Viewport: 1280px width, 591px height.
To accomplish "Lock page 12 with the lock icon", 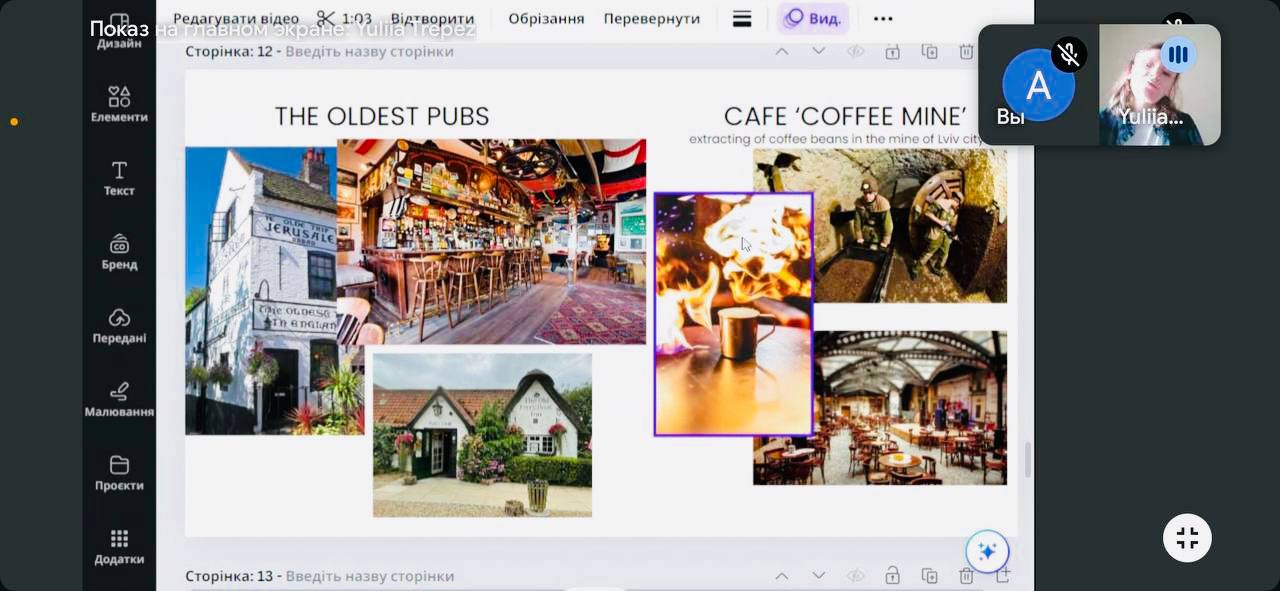I will click(892, 51).
